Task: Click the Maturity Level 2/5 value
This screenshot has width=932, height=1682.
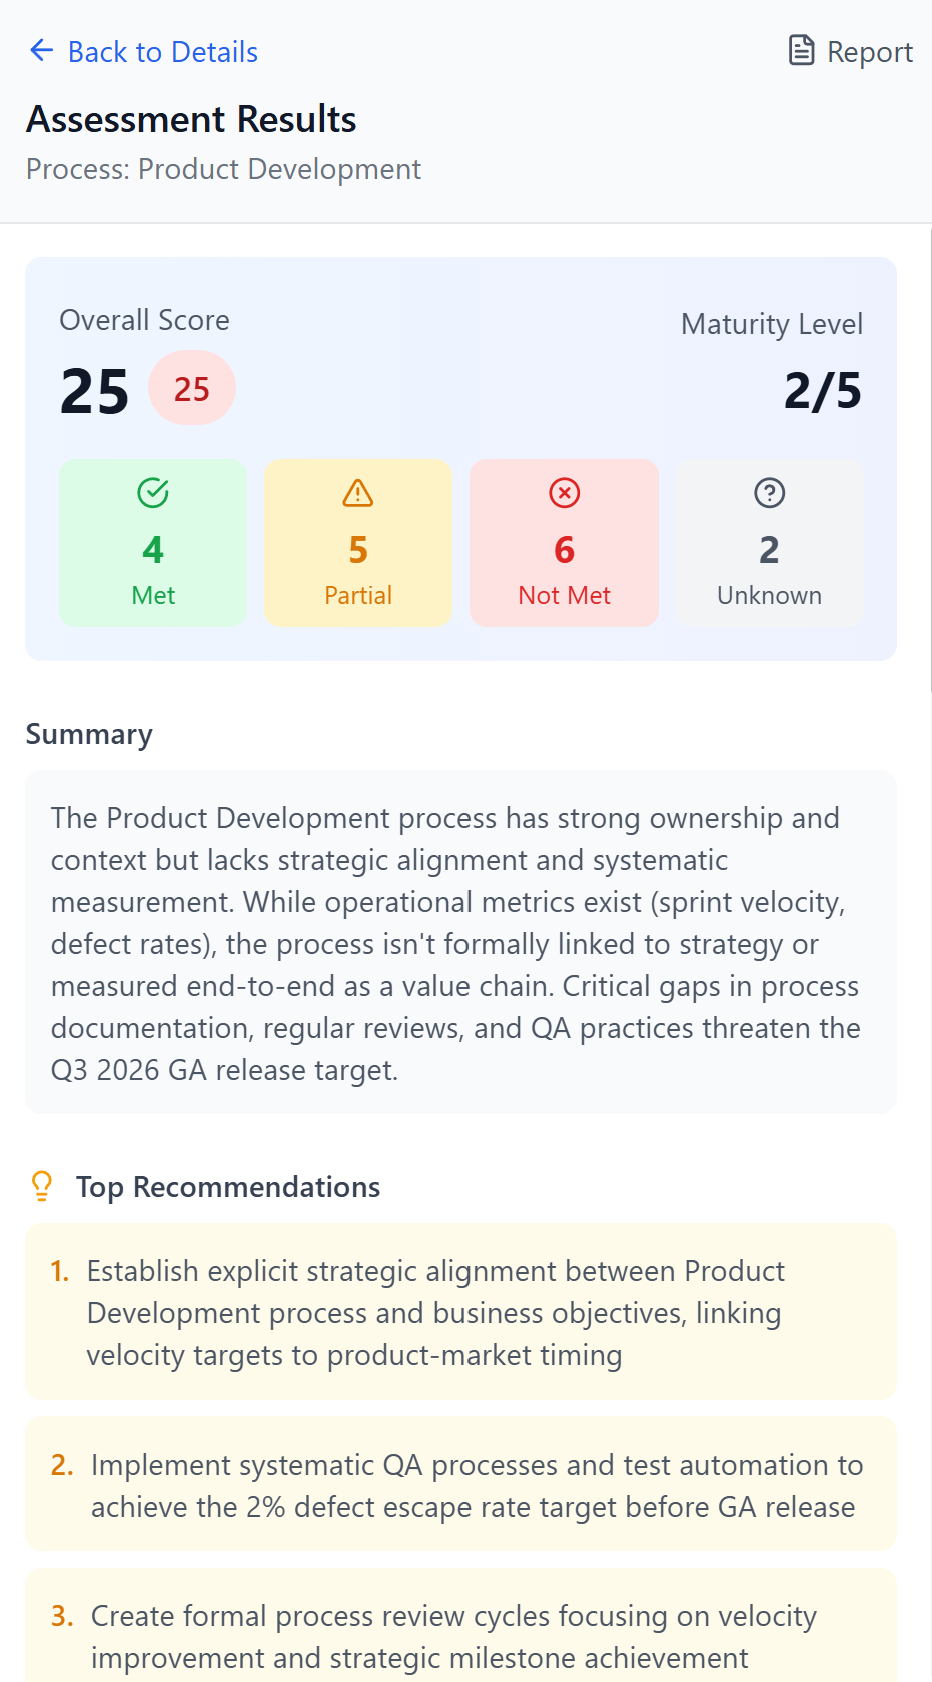Action: coord(822,391)
